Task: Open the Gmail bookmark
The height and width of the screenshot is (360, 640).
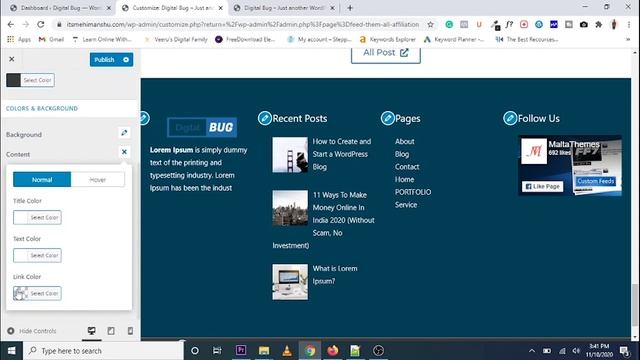Action: point(51,40)
